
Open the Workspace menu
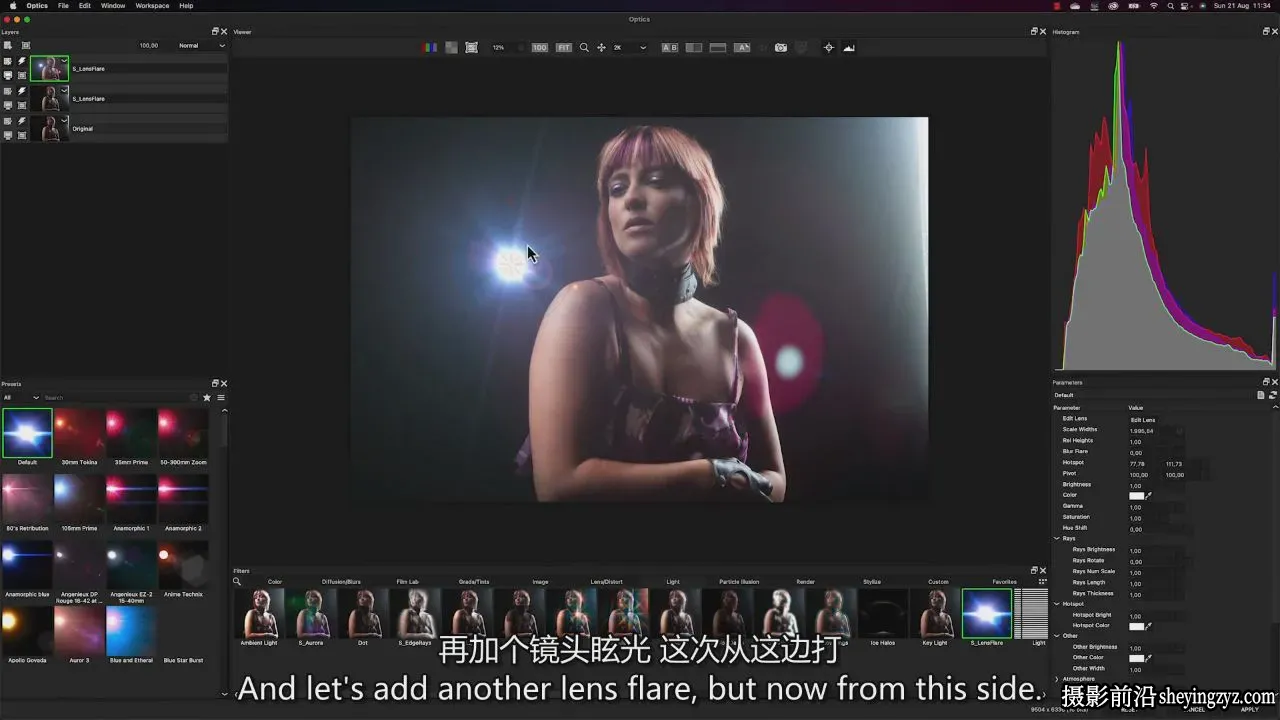152,6
